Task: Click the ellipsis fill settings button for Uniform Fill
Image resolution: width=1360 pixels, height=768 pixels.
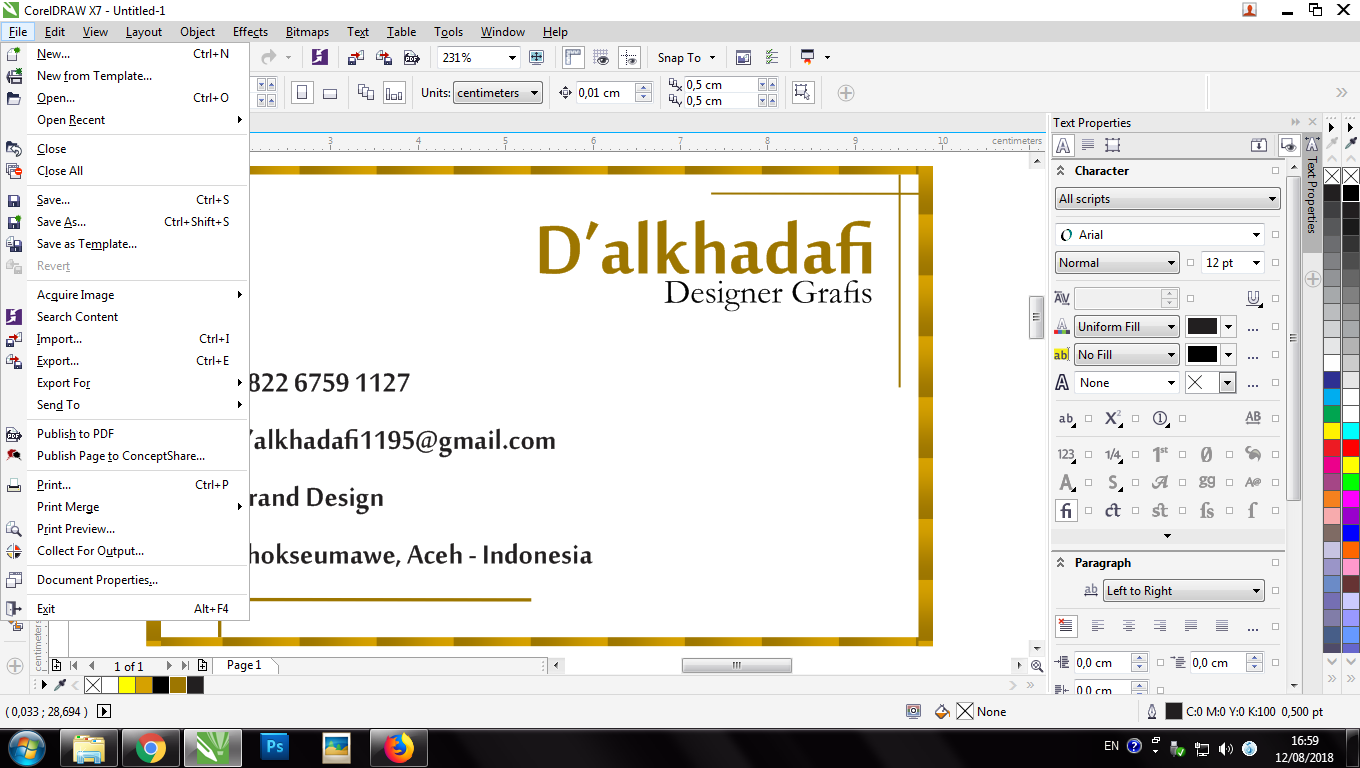Action: pyautogui.click(x=1252, y=327)
